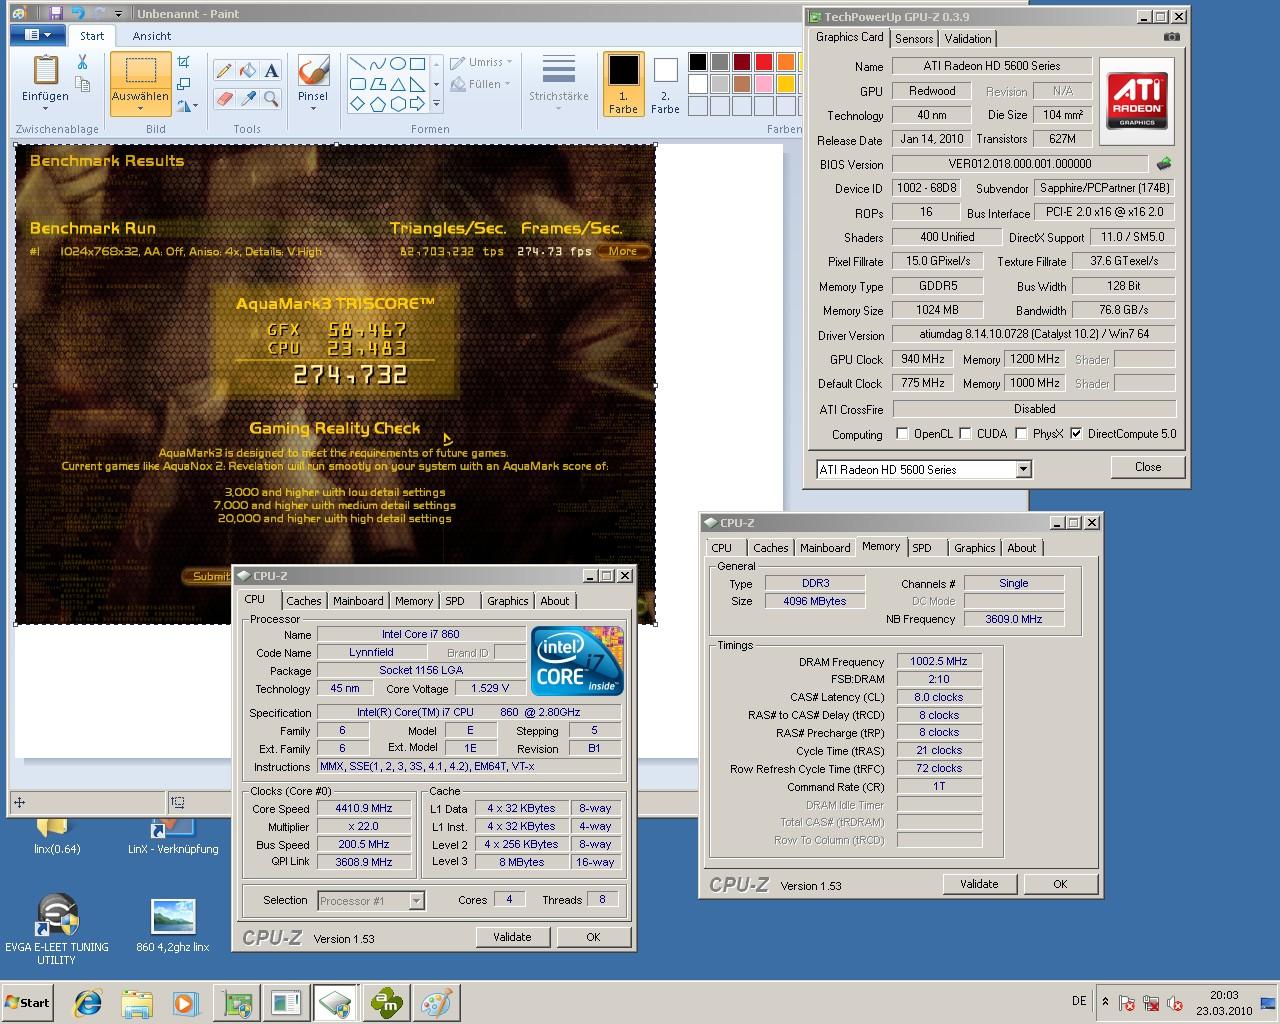1280x1024 pixels.
Task: Click the Paint palette icon in taskbar
Action: (x=436, y=1003)
